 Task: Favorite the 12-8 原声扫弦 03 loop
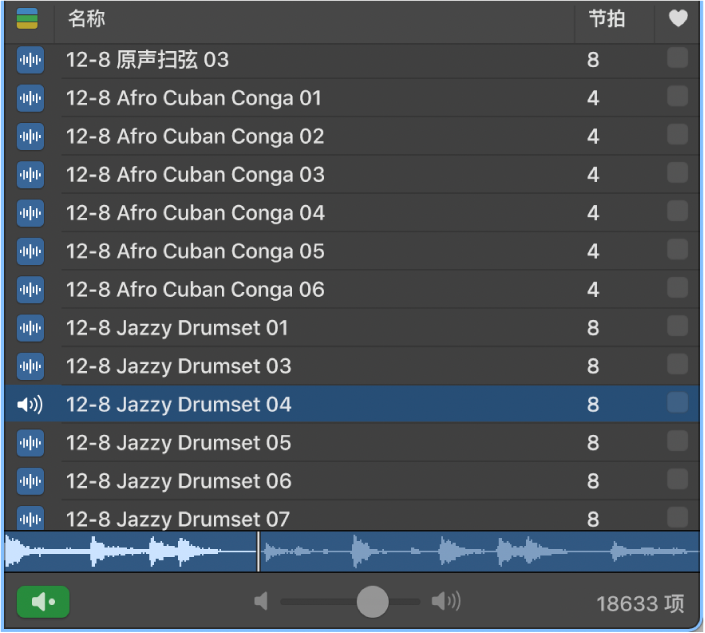coord(677,58)
